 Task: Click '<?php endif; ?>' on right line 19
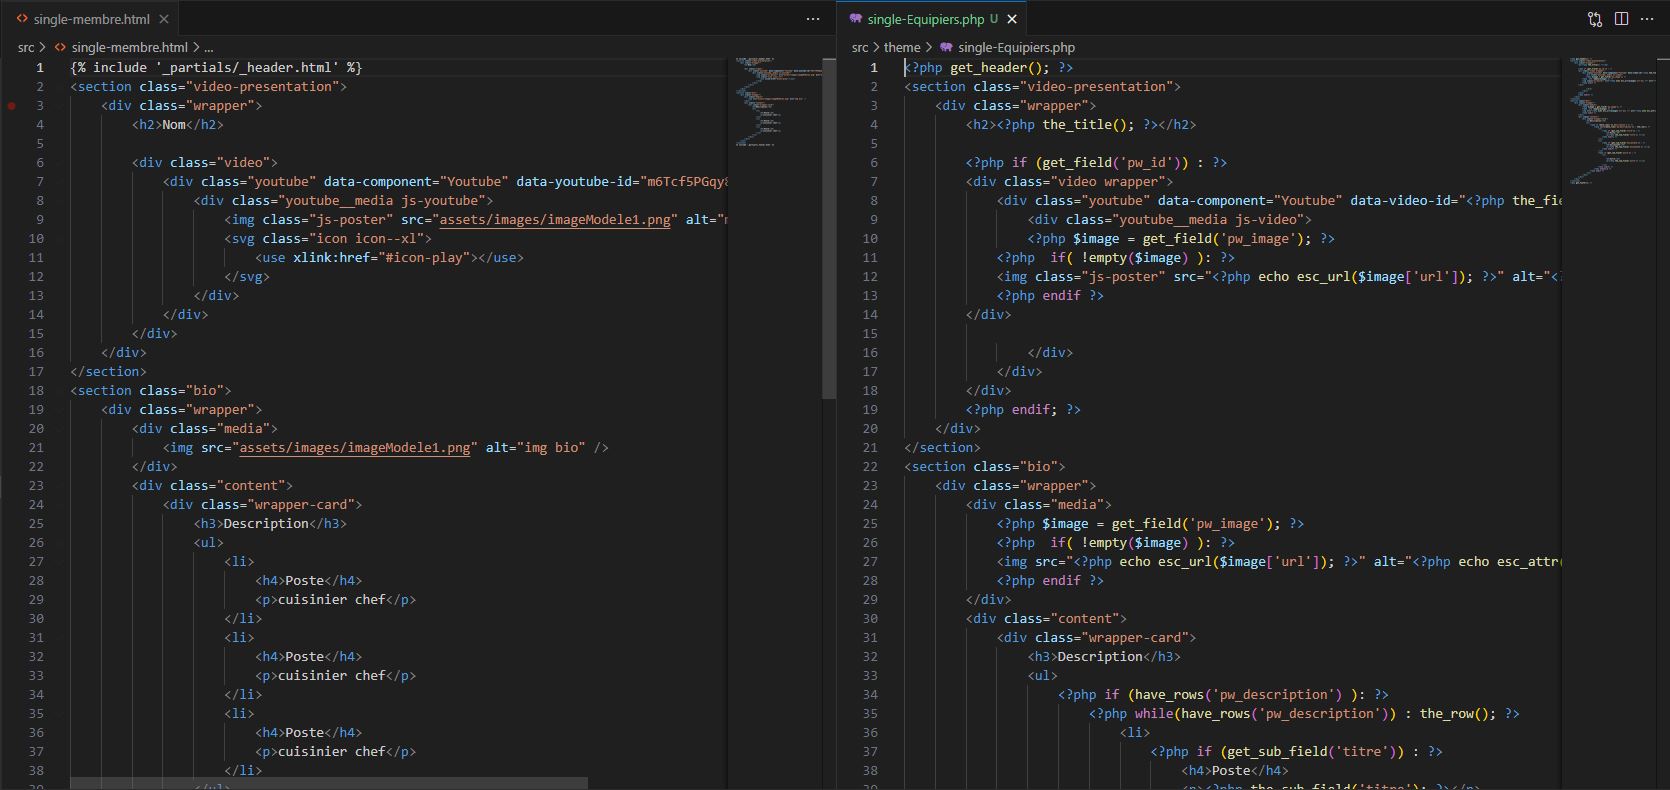click(x=1024, y=409)
